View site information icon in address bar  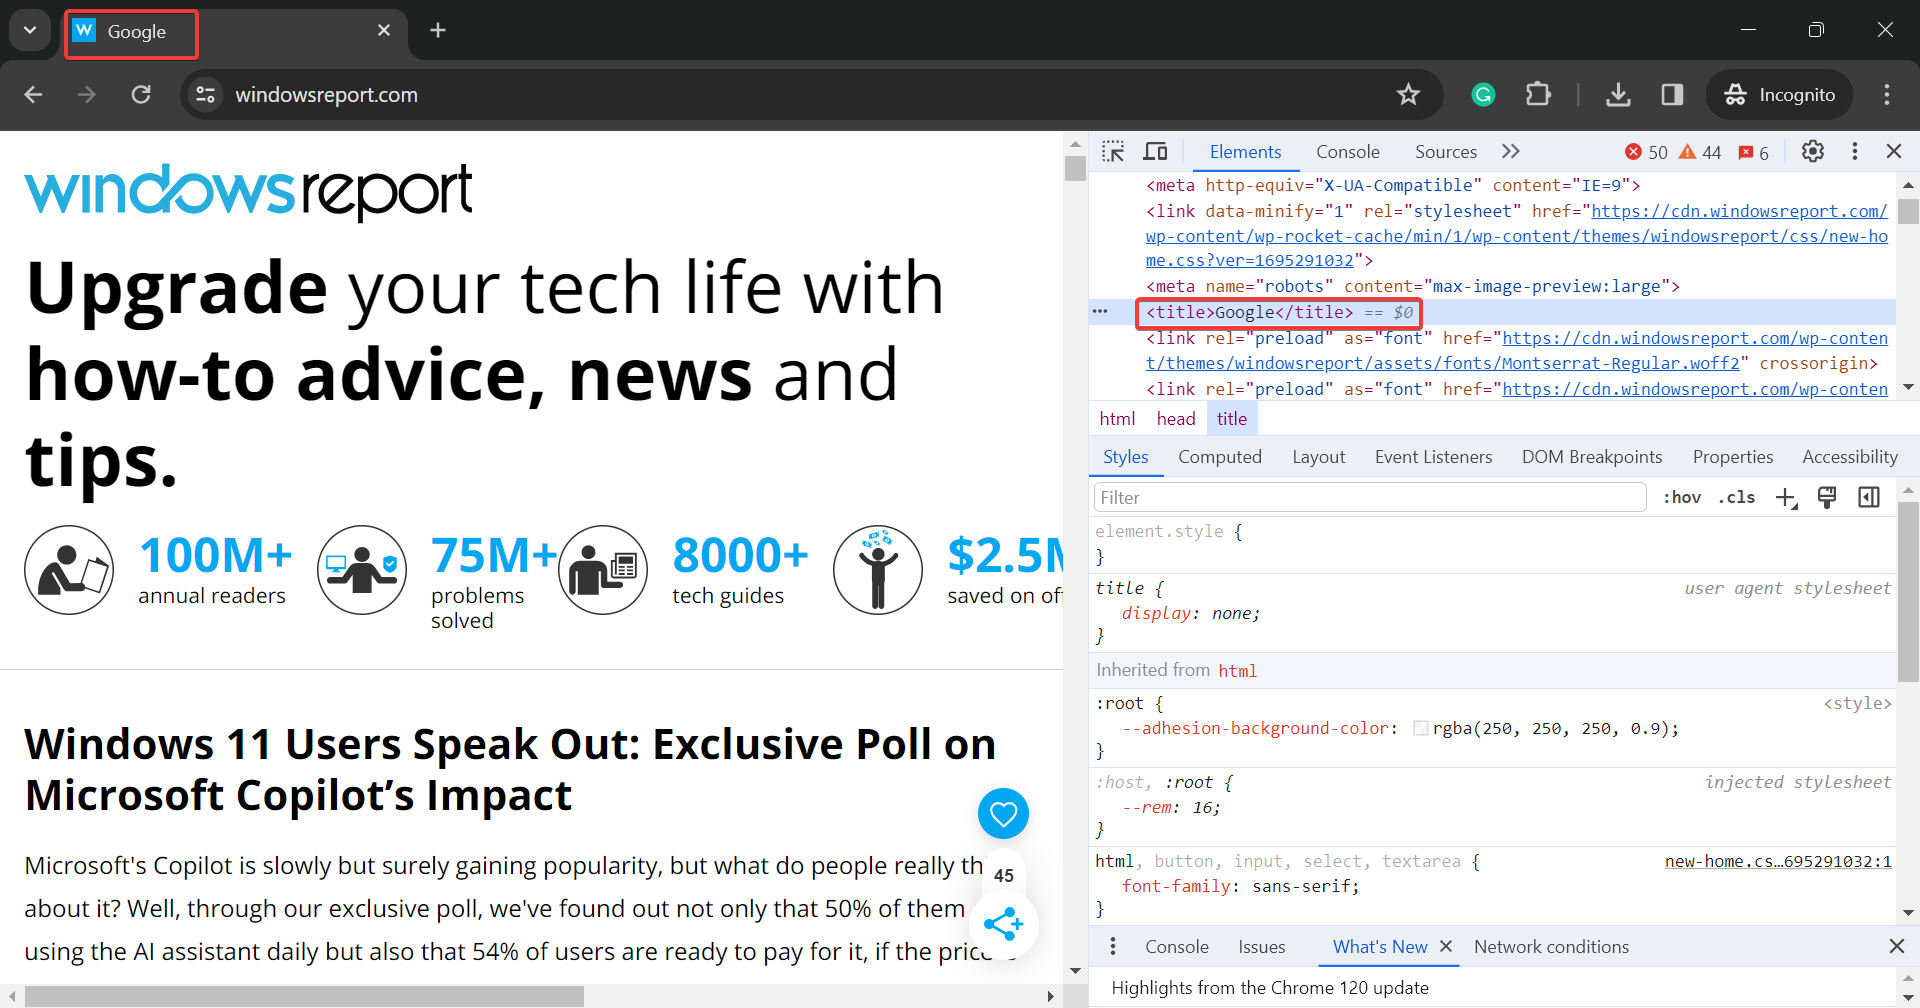click(x=206, y=94)
